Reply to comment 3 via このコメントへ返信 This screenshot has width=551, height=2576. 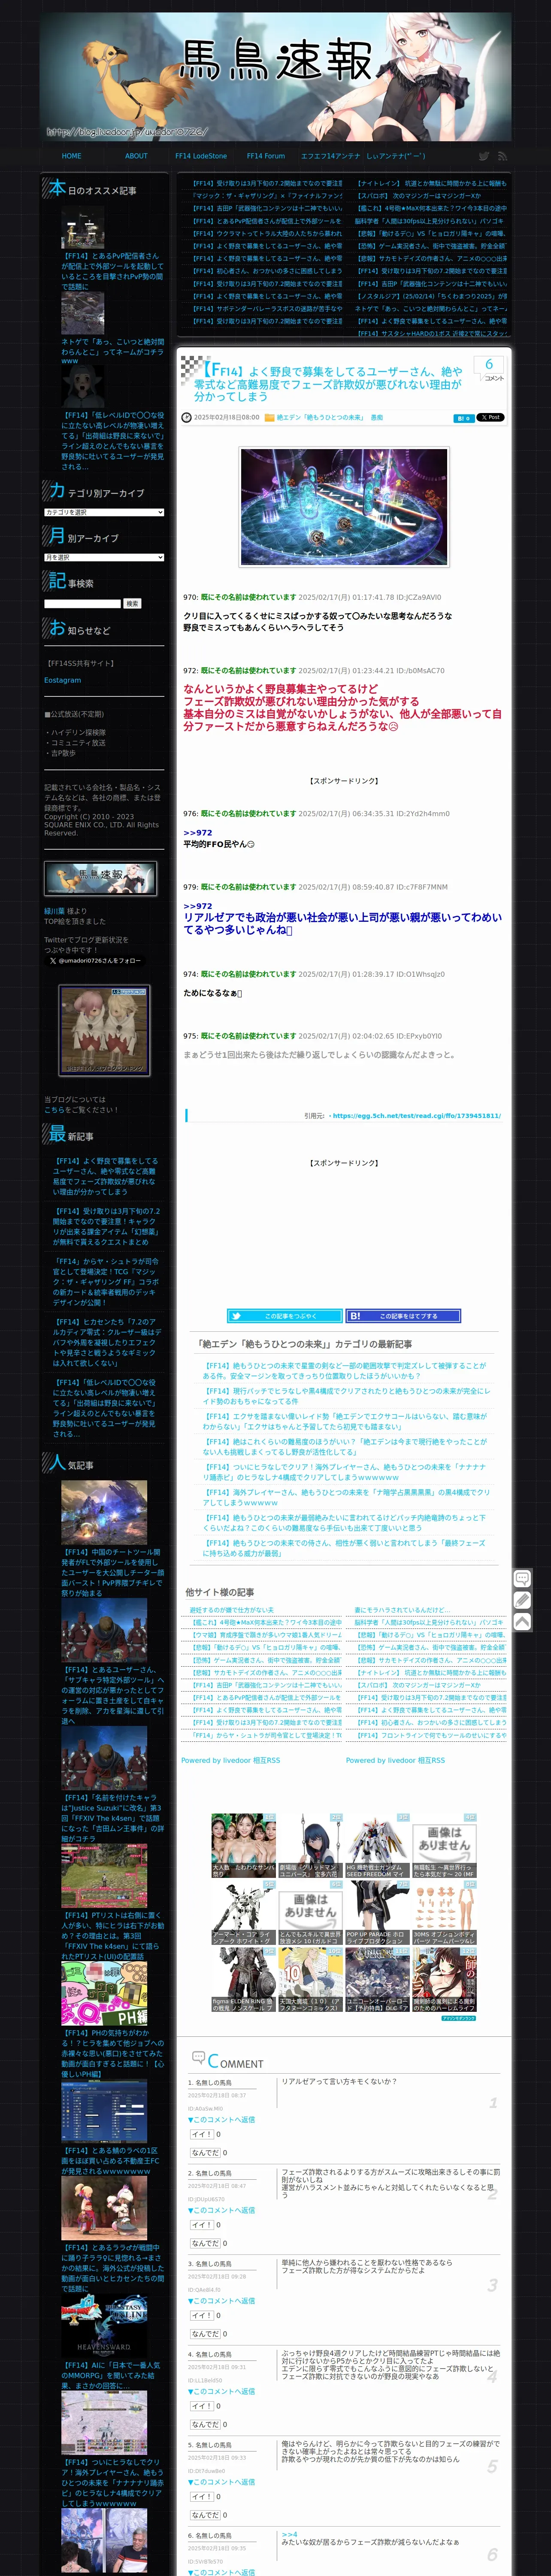point(221,2301)
